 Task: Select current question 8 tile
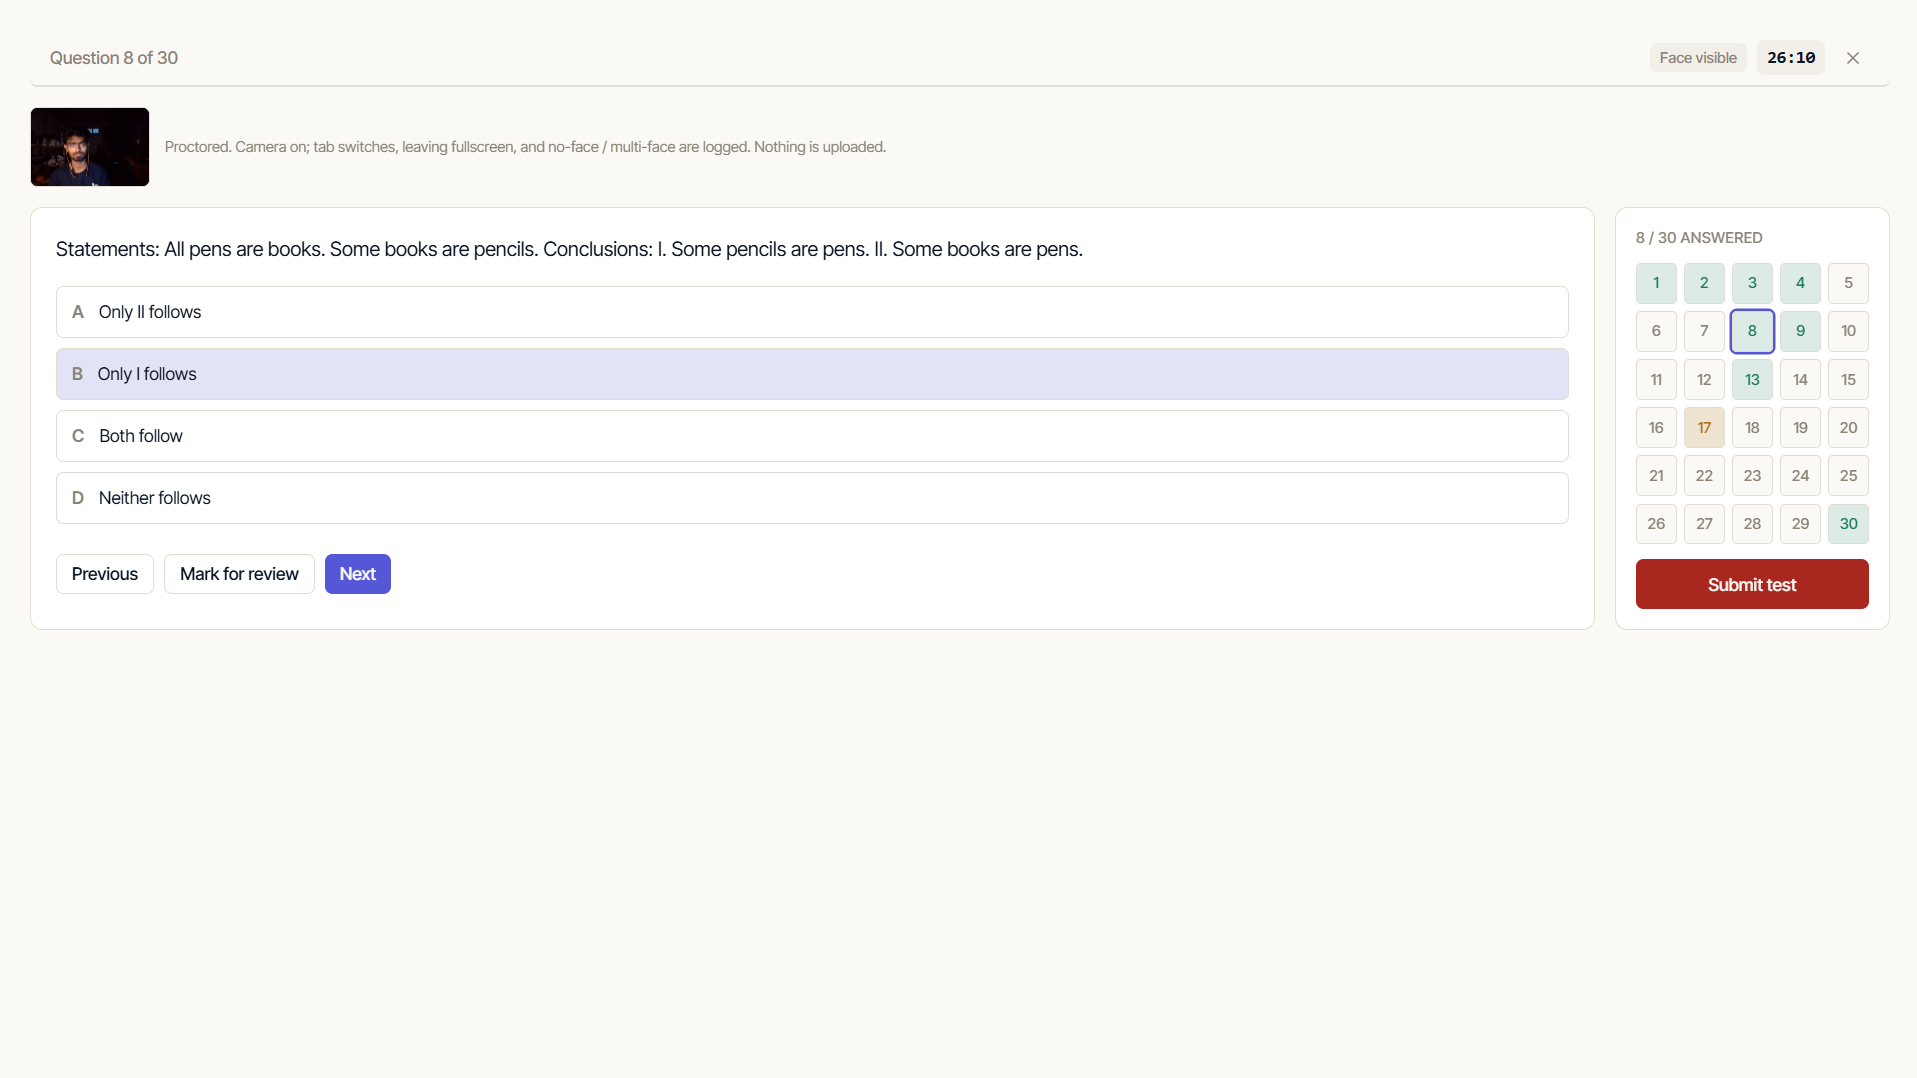click(x=1752, y=331)
